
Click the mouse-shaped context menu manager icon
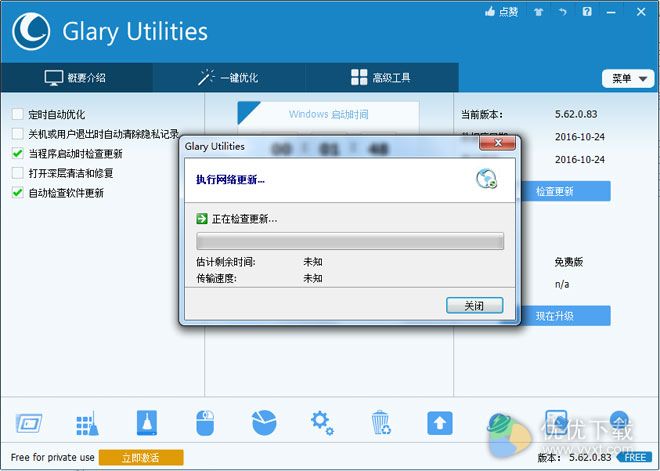(205, 423)
